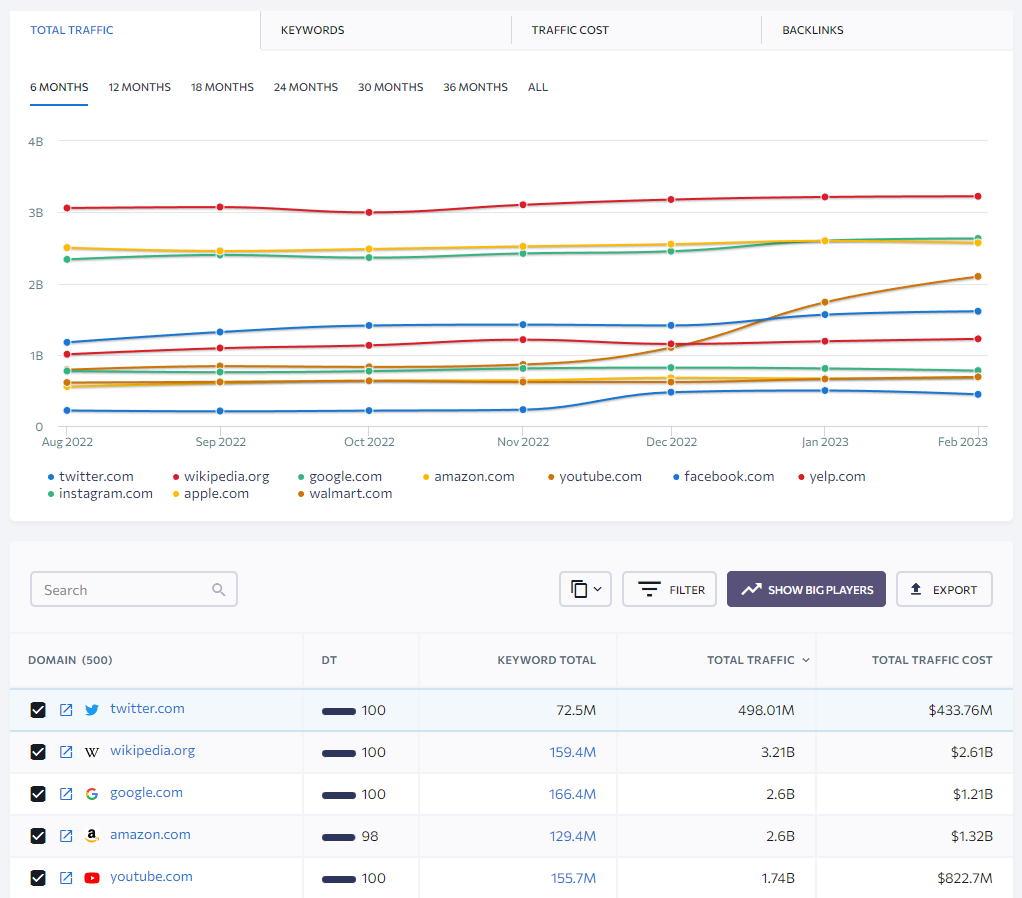This screenshot has width=1022, height=898.
Task: Toggle apple.com legend entry
Action: [x=211, y=493]
